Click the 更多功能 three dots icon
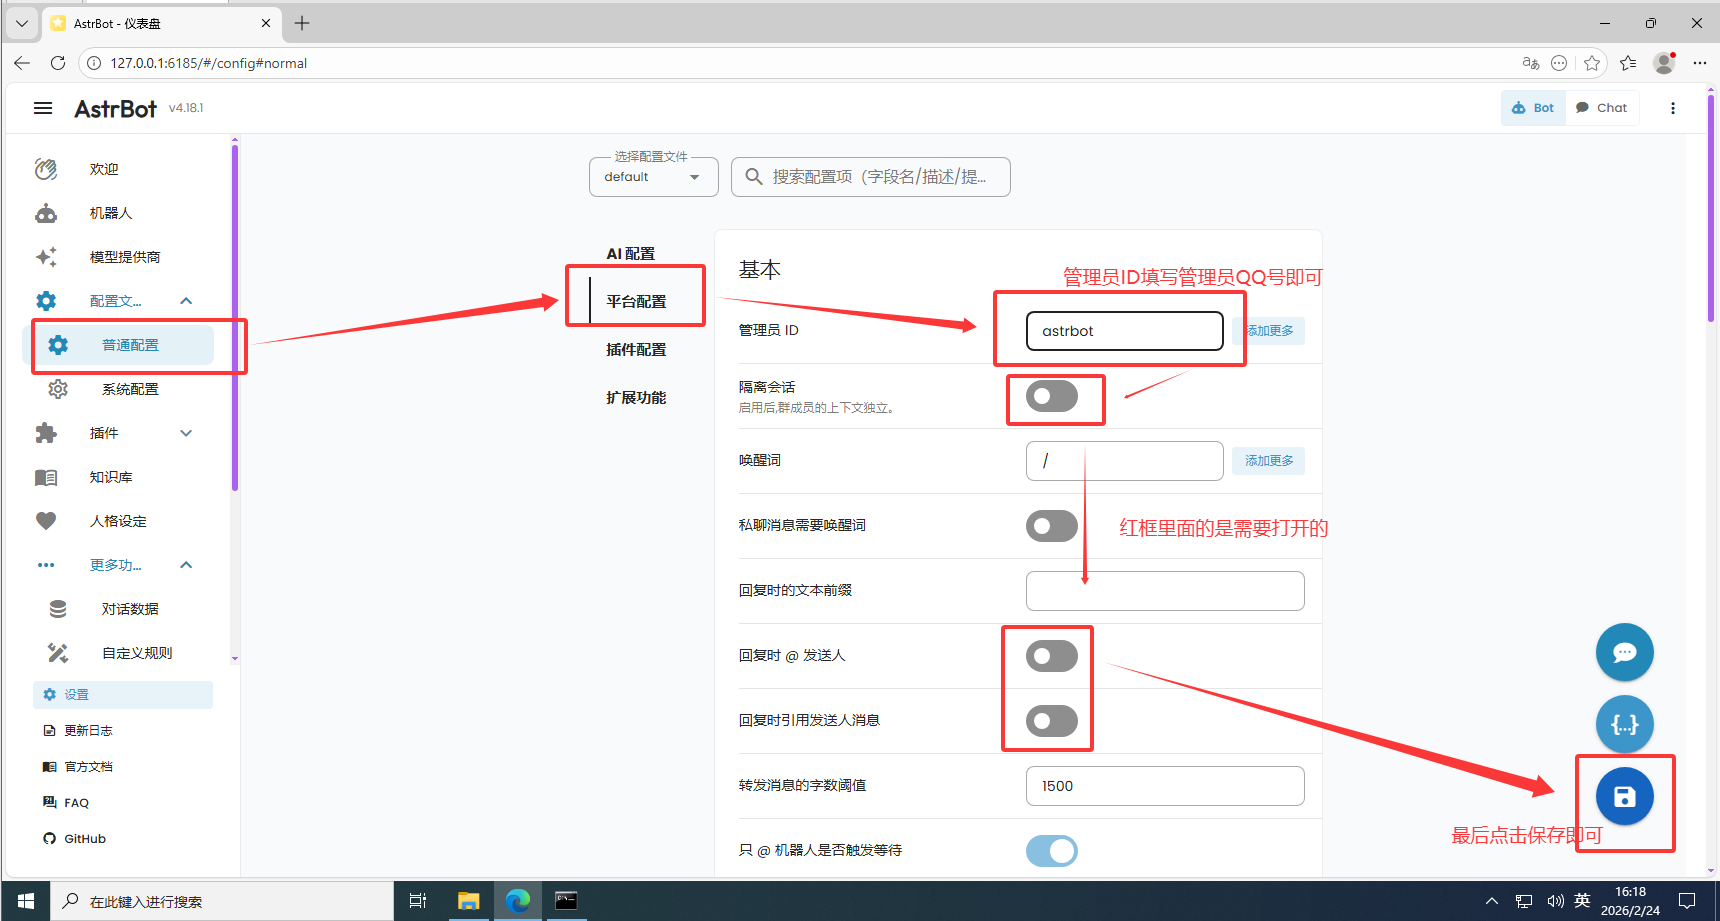Screen dimensions: 1720x921 click(x=46, y=565)
